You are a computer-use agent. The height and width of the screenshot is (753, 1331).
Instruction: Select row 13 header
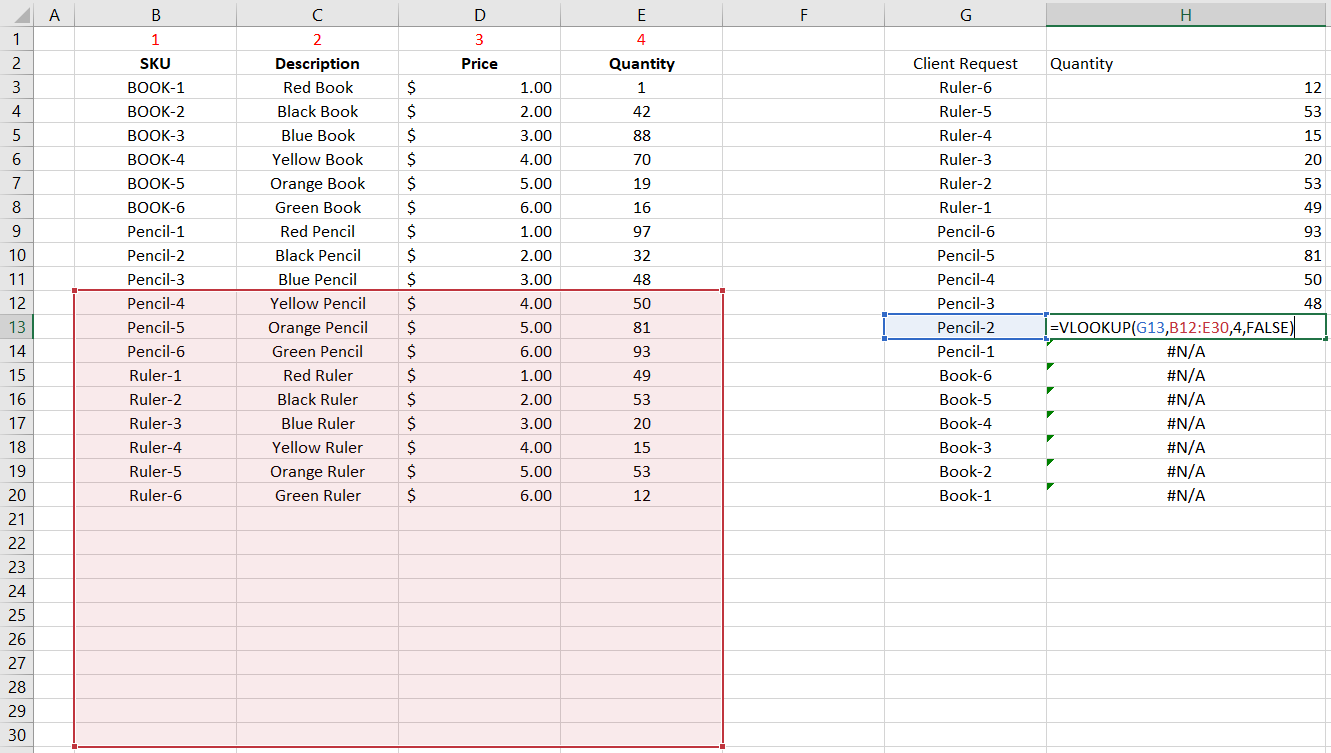17,327
